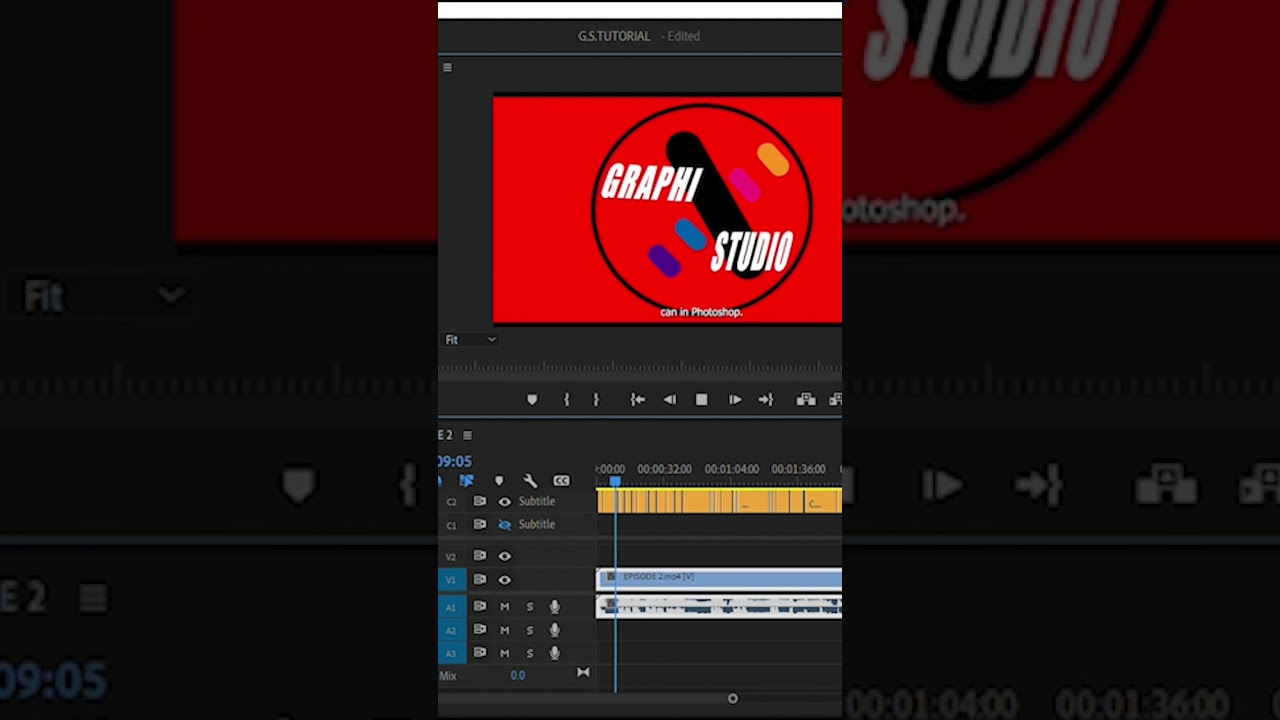Toggle Linked Selection in the timeline
This screenshot has height=720, width=1280.
[x=466, y=481]
